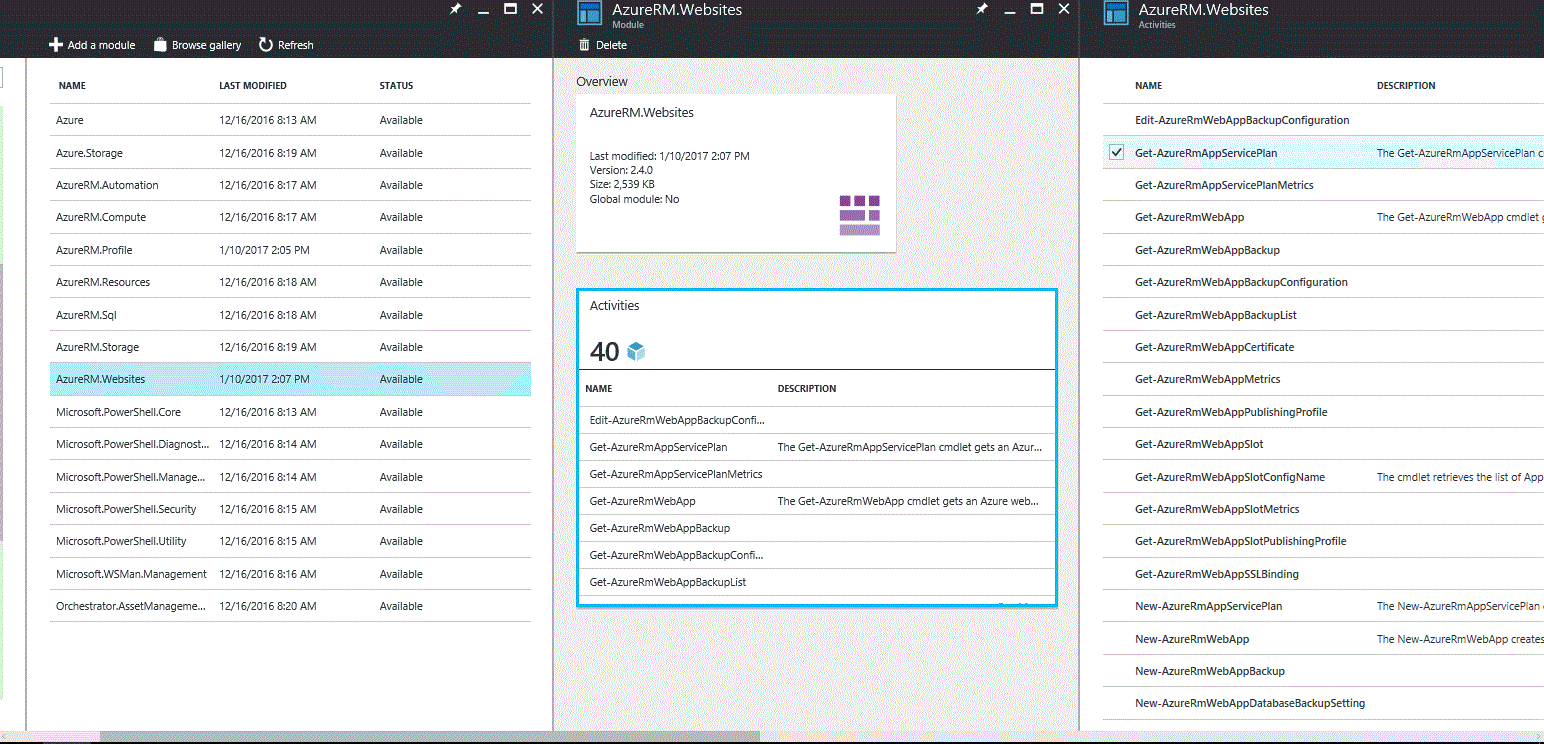The width and height of the screenshot is (1544, 744).
Task: Sort the modules list by NAME header
Action: tap(72, 86)
